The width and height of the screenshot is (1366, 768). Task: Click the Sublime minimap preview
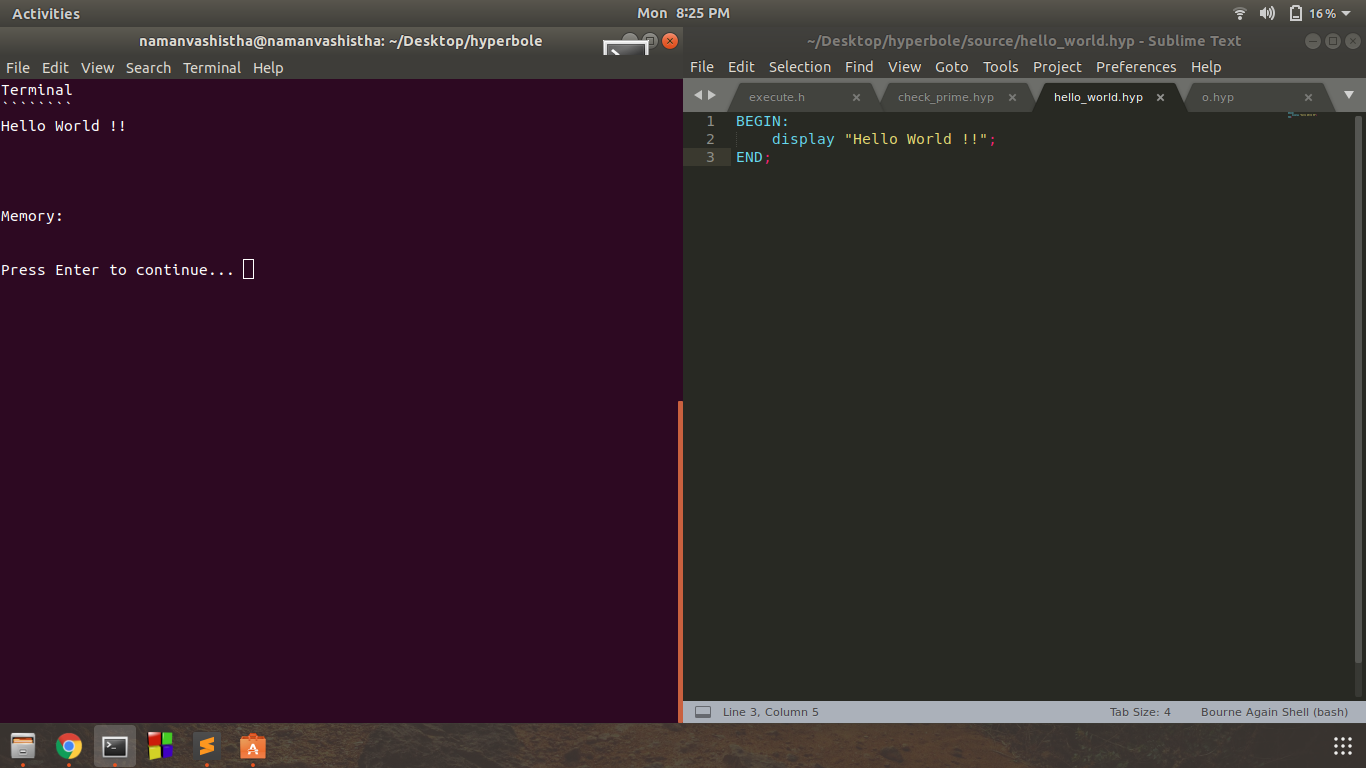tap(1301, 115)
